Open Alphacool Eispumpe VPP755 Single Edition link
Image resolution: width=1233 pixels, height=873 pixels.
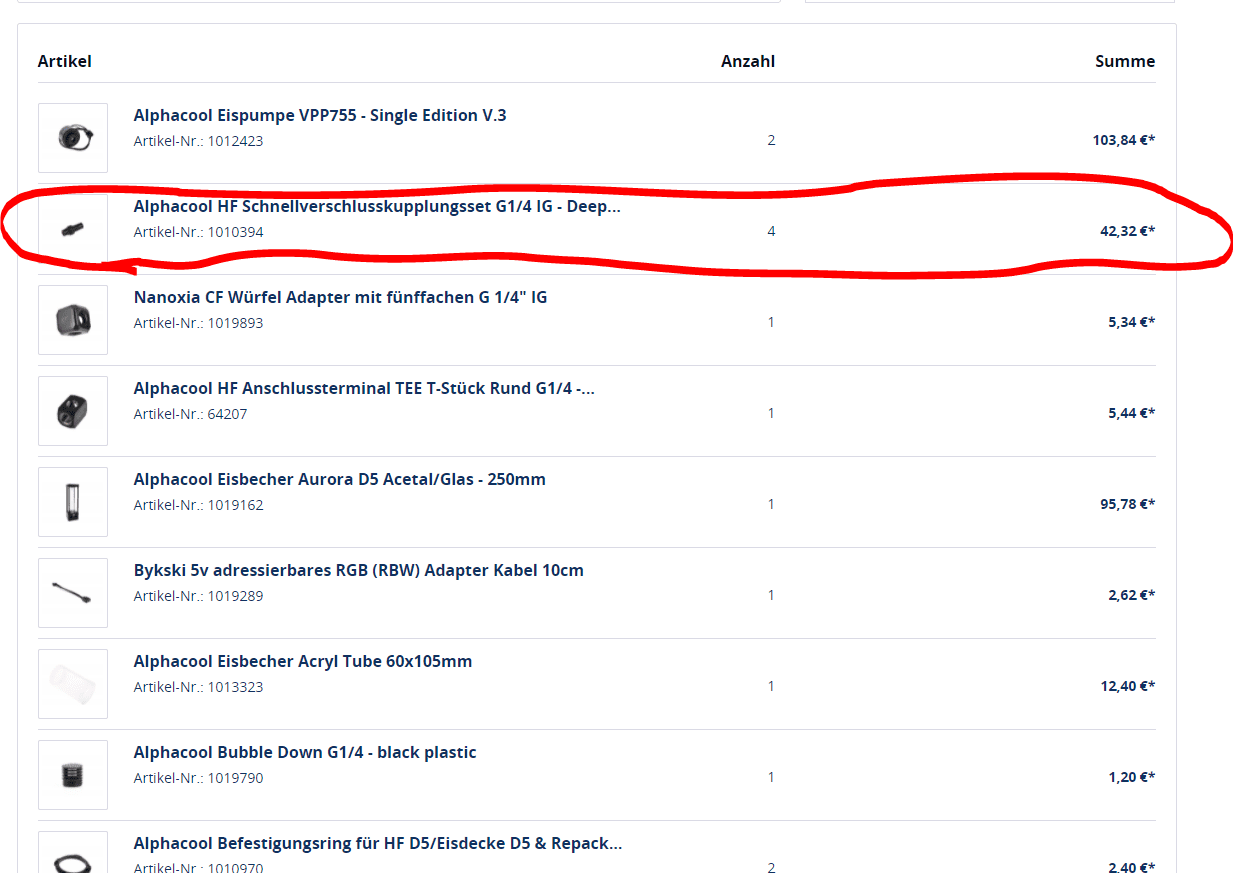pyautogui.click(x=320, y=115)
